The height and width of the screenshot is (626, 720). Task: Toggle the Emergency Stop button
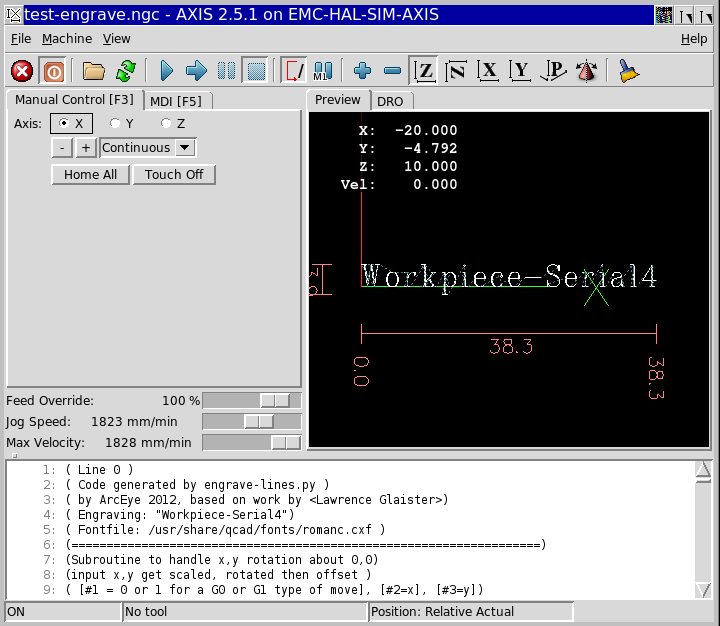tap(22, 71)
